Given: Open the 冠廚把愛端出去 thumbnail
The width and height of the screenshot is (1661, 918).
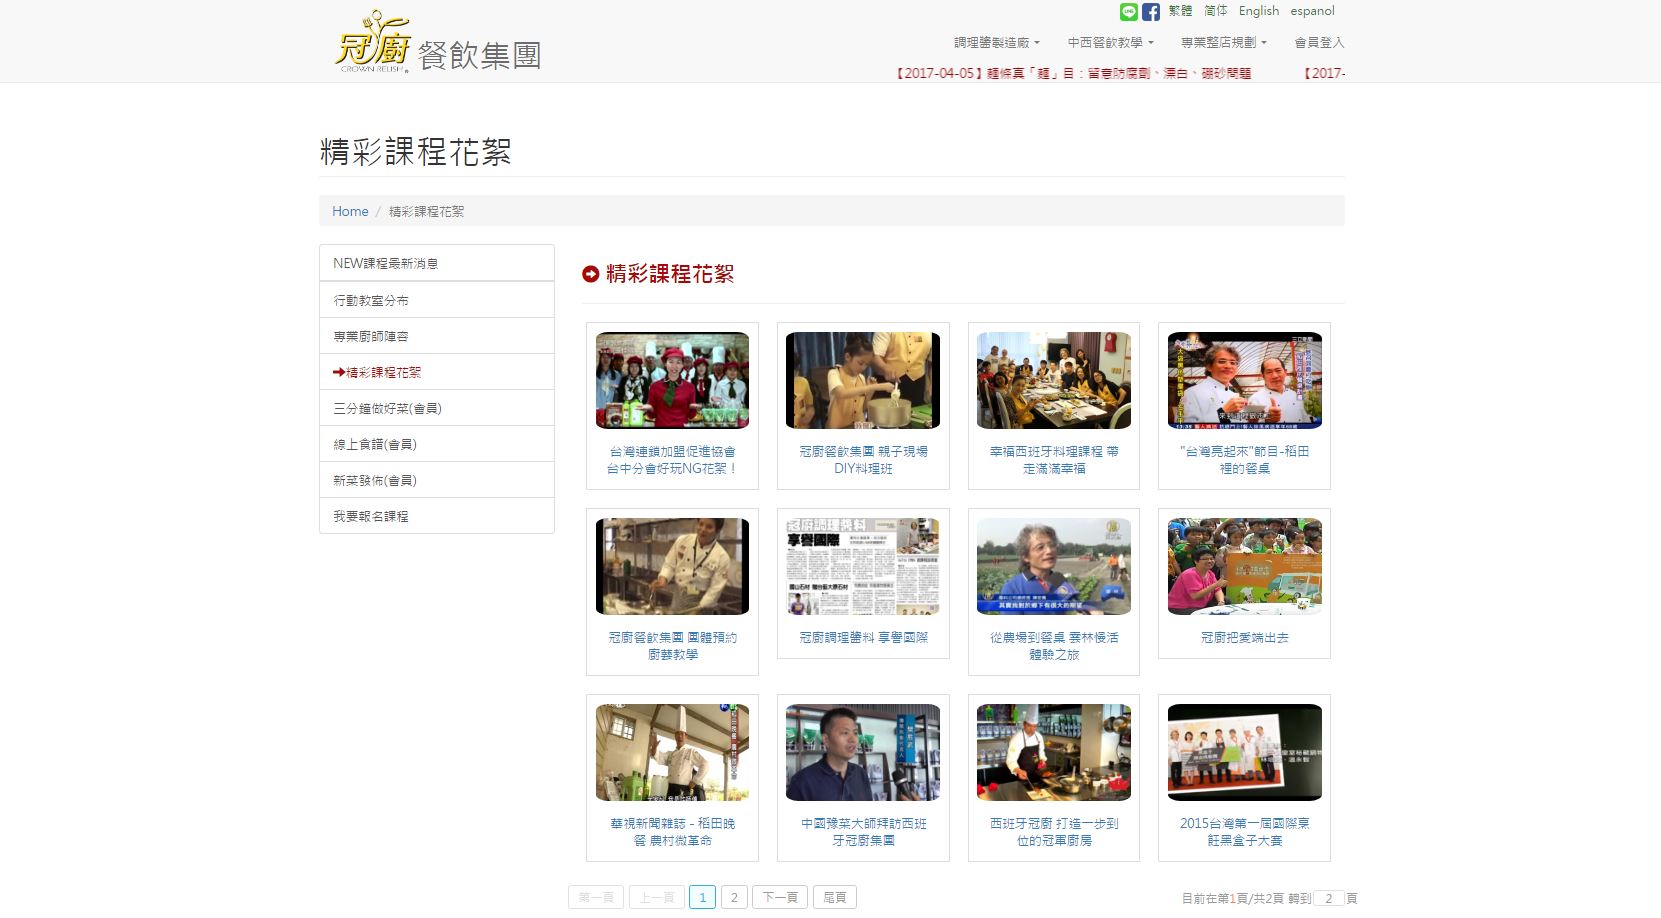Looking at the screenshot, I should tap(1244, 566).
